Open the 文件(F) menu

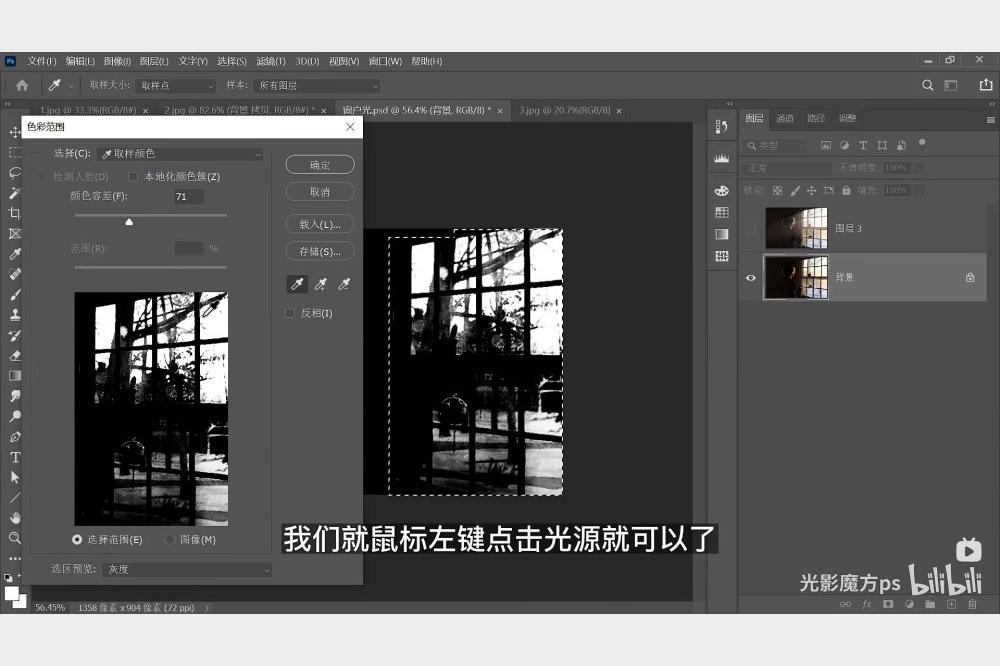pos(41,61)
